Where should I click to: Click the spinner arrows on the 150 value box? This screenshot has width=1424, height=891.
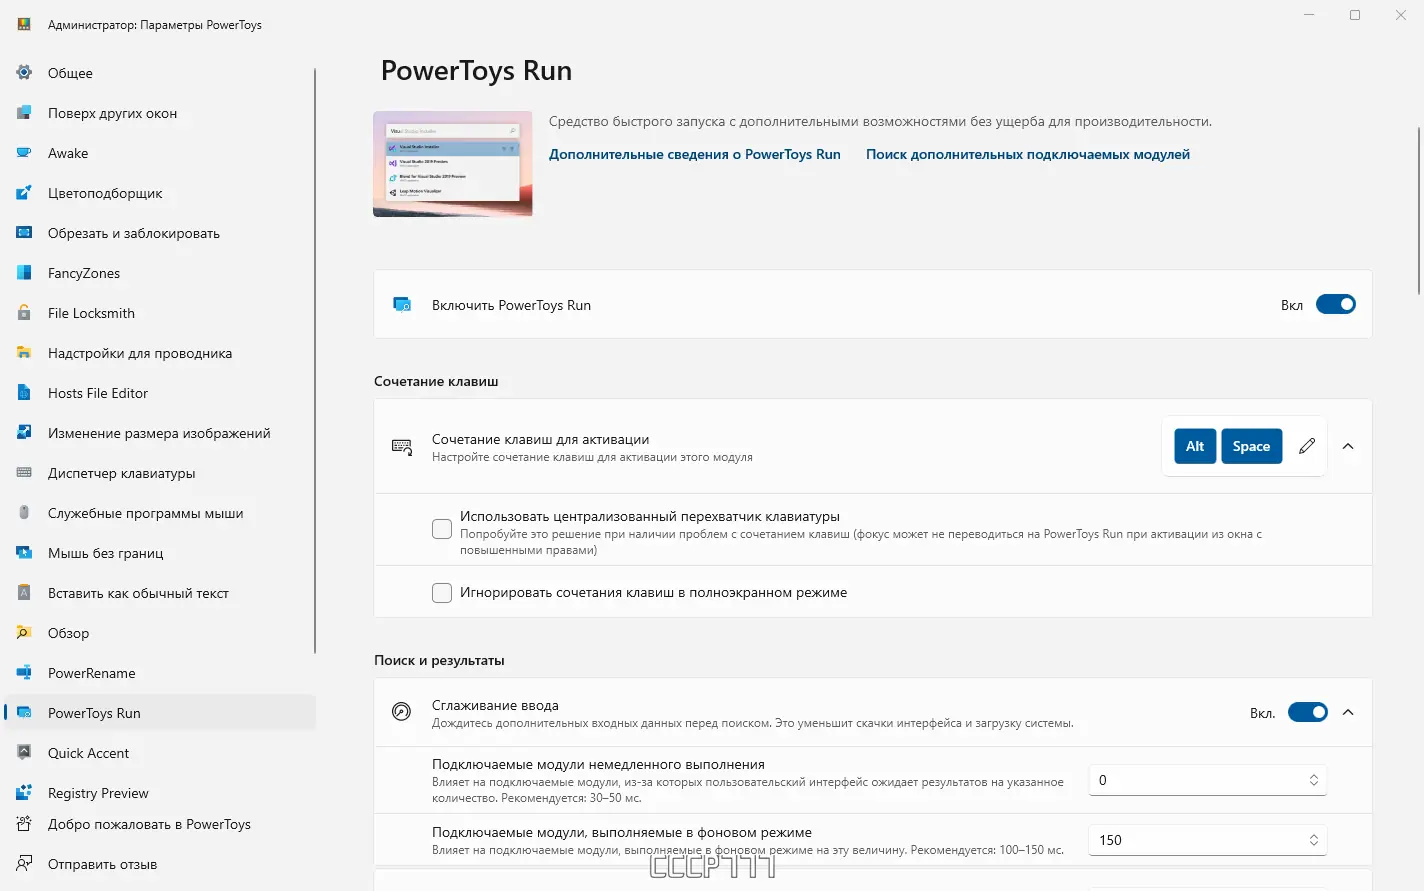(1314, 840)
